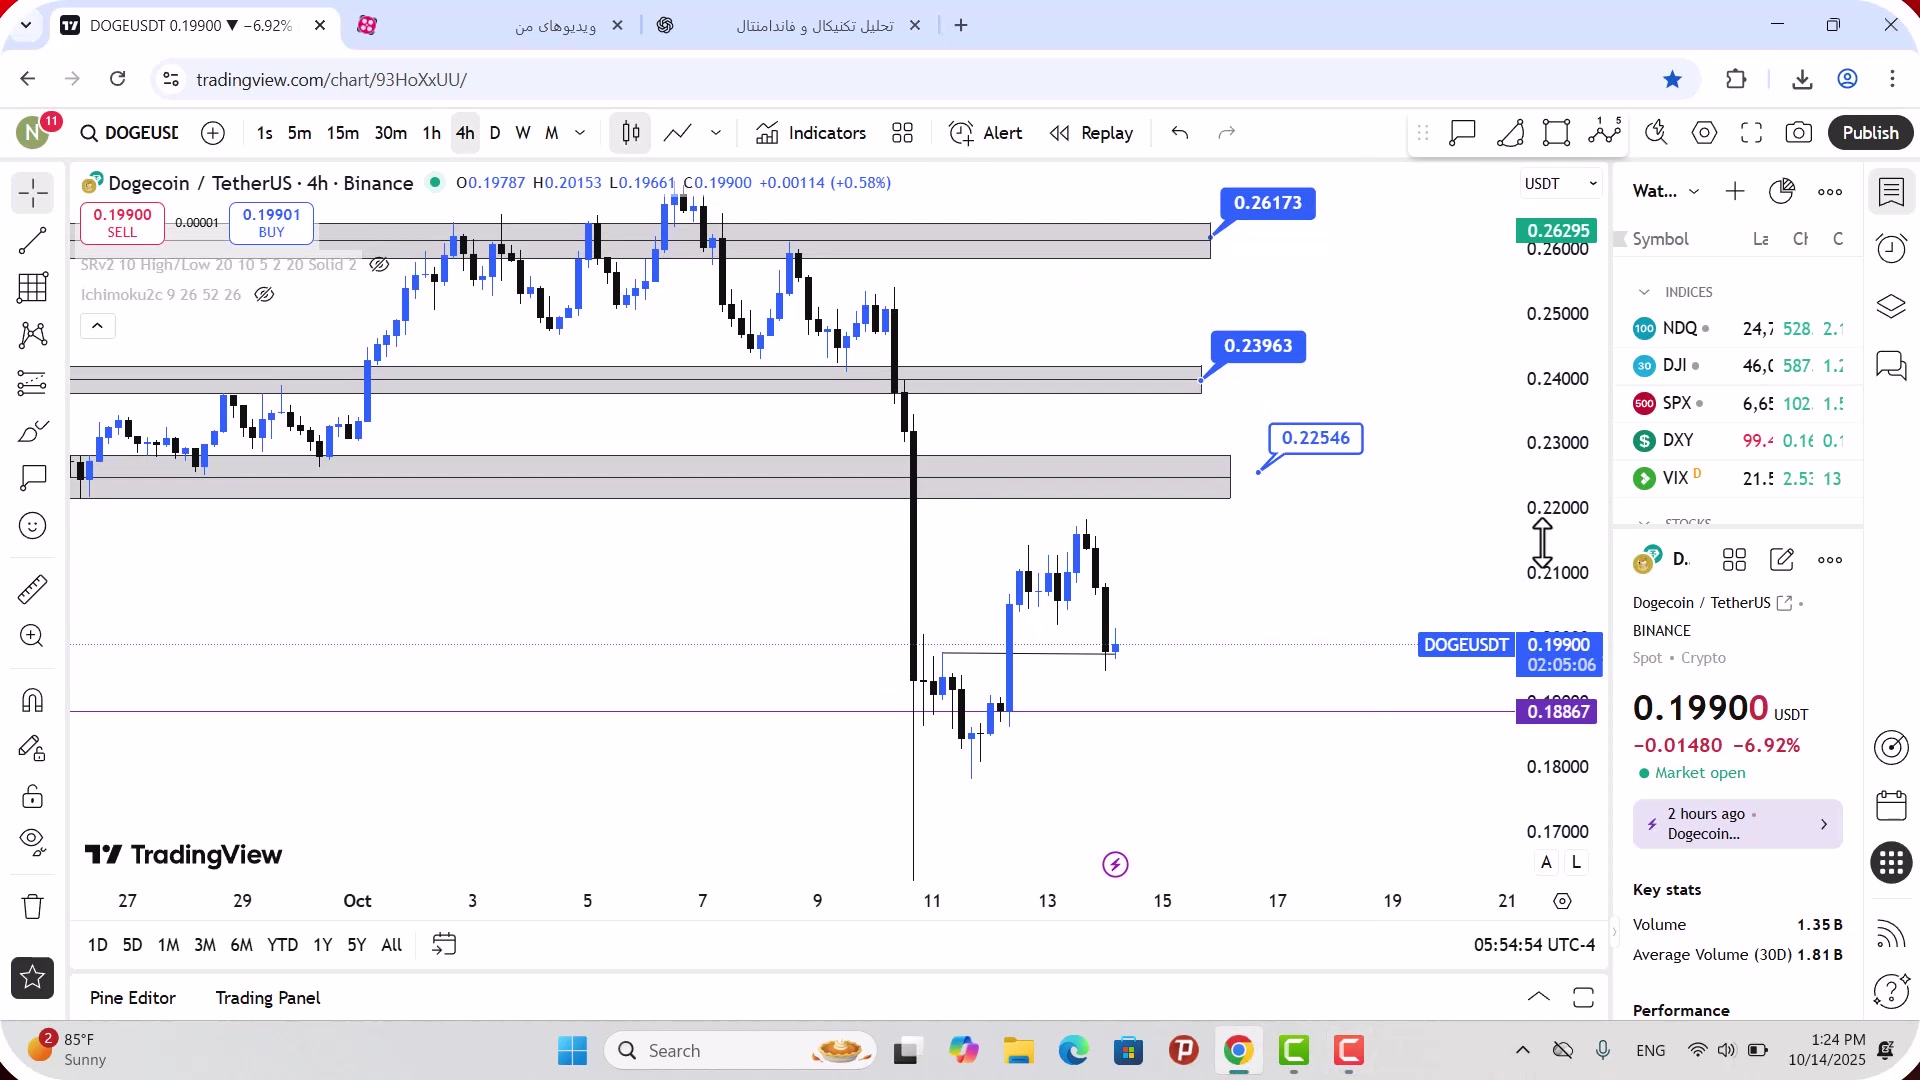Open the emoji icons tool
The image size is (1920, 1080).
point(32,526)
